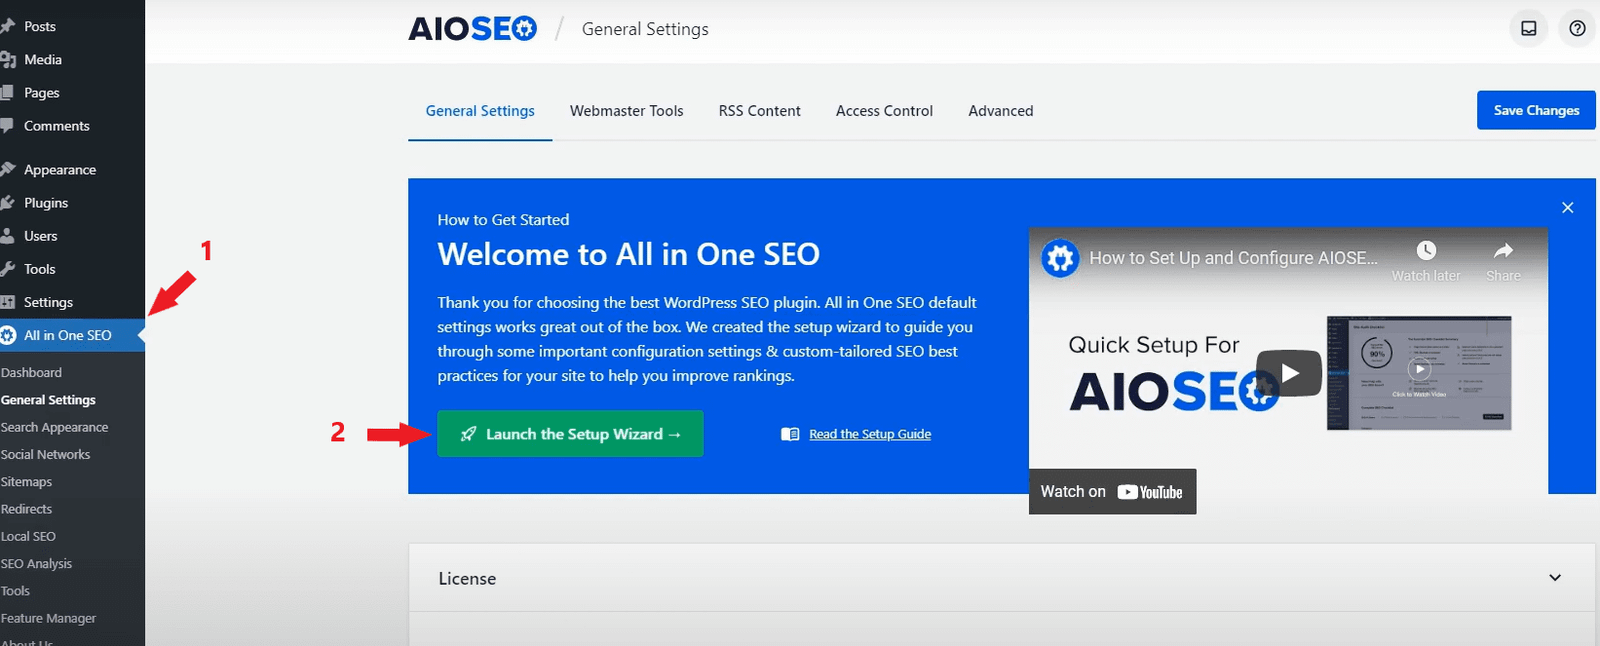Open AIOSEO Dashboard submenu
This screenshot has height=646, width=1600.
click(31, 372)
